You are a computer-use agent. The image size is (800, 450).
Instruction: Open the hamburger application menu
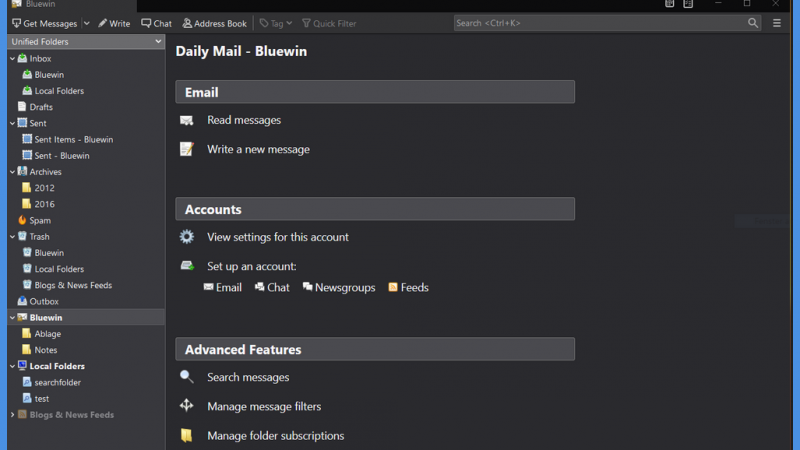[777, 23]
